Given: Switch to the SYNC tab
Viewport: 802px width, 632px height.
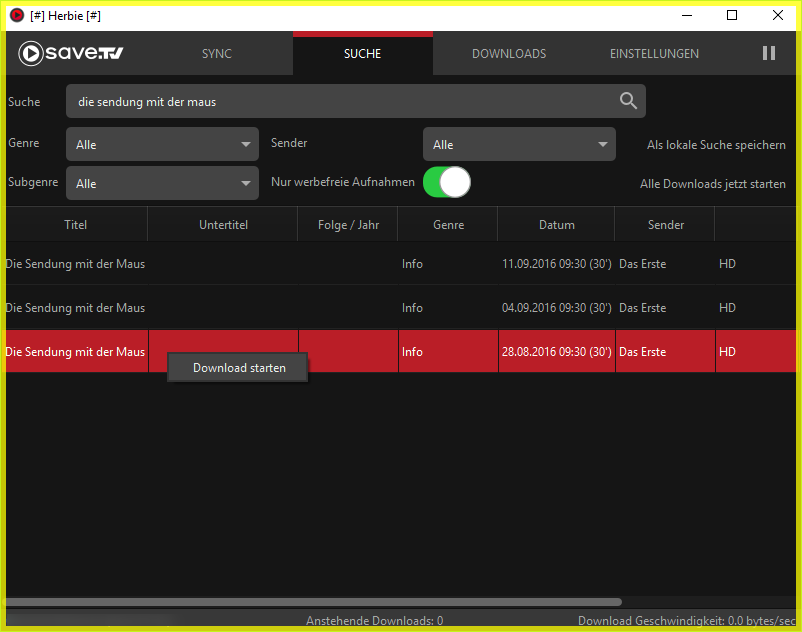Looking at the screenshot, I should (216, 54).
